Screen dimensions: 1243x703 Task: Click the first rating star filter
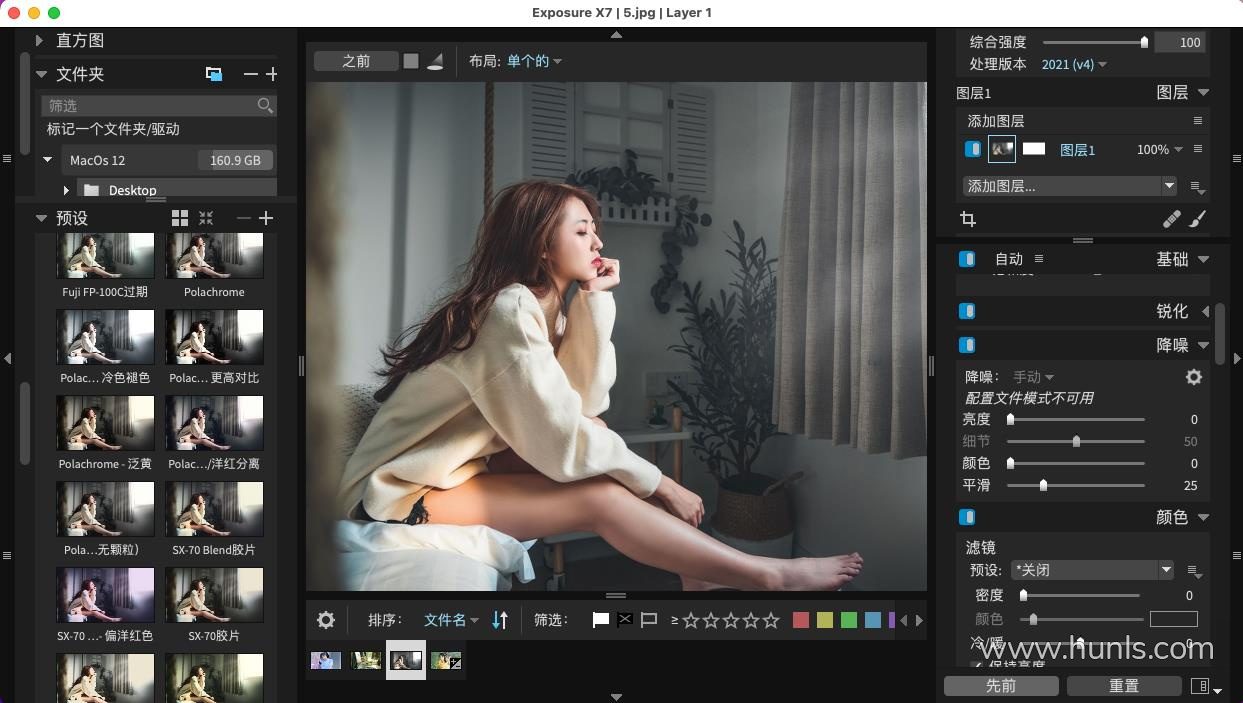[x=691, y=620]
